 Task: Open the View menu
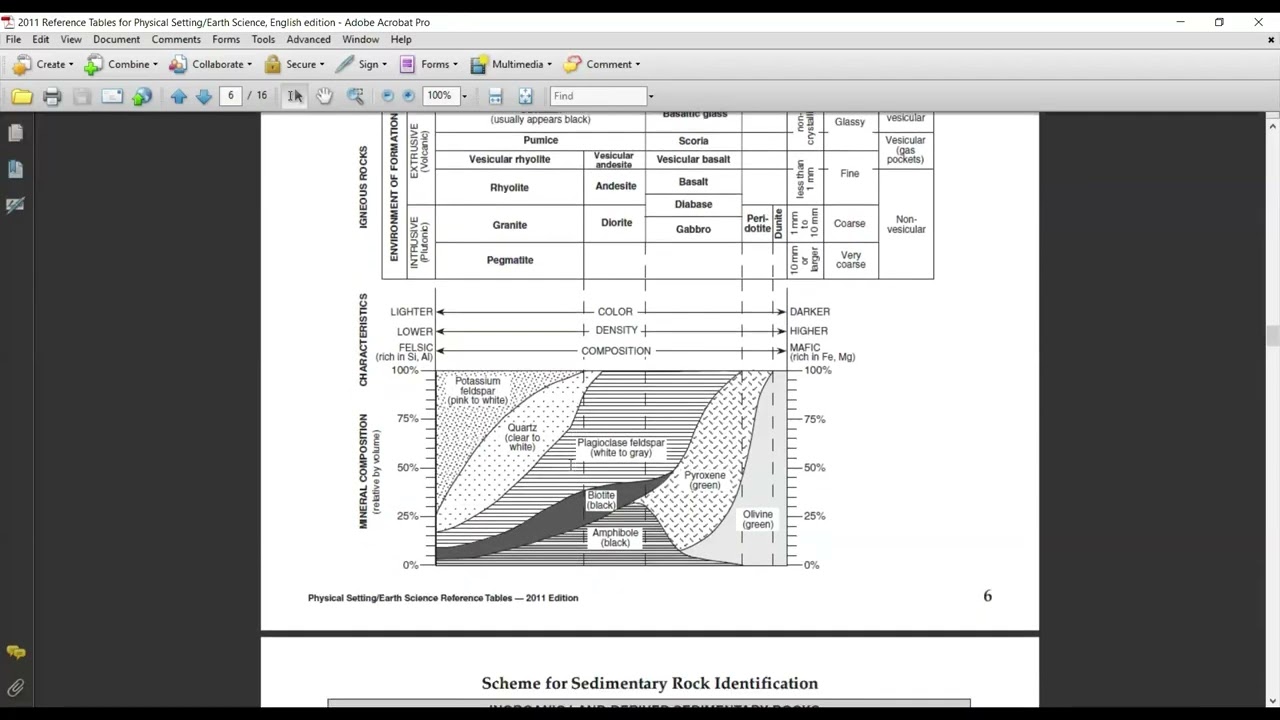coord(71,39)
